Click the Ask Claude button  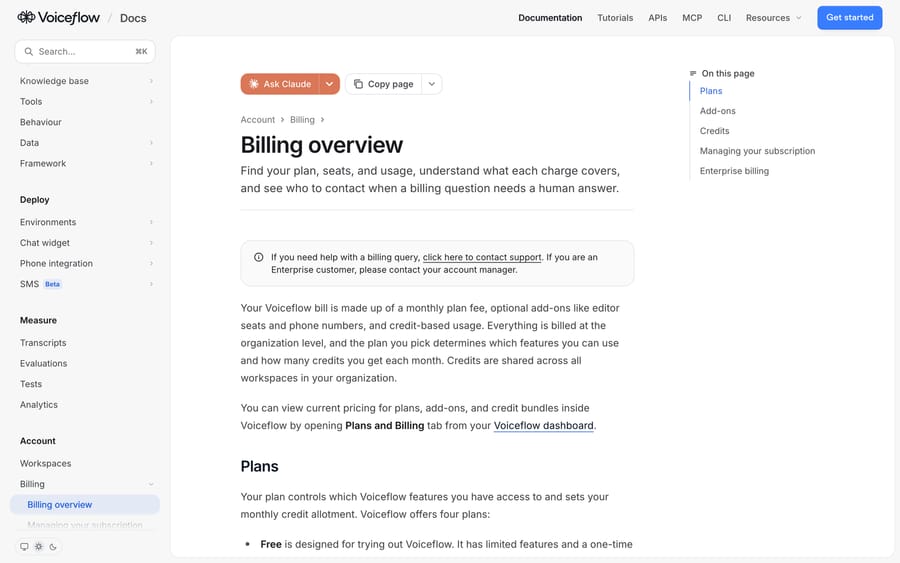(x=280, y=84)
